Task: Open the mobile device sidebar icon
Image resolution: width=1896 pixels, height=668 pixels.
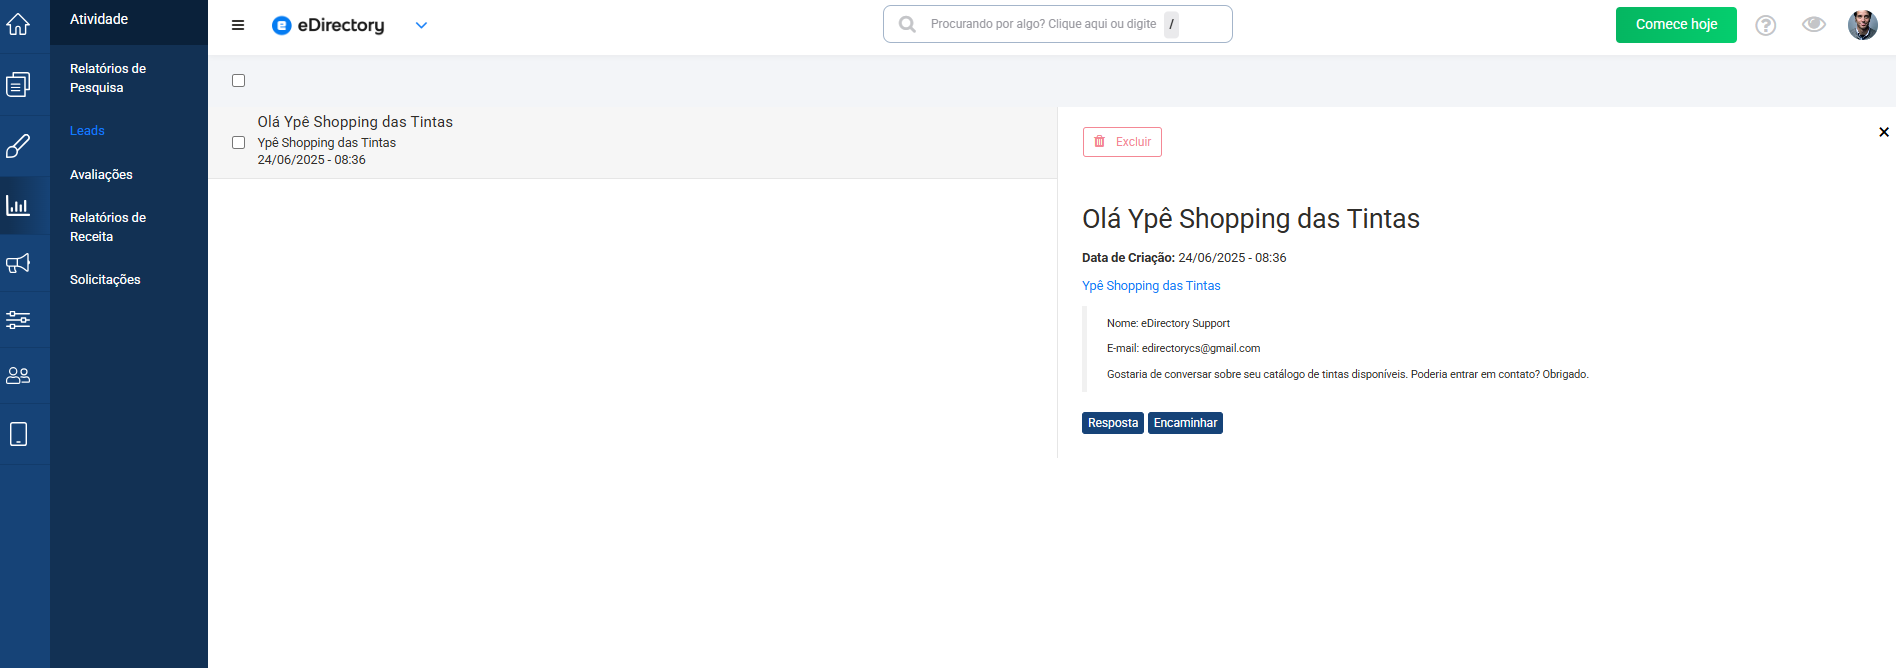Action: [x=18, y=434]
